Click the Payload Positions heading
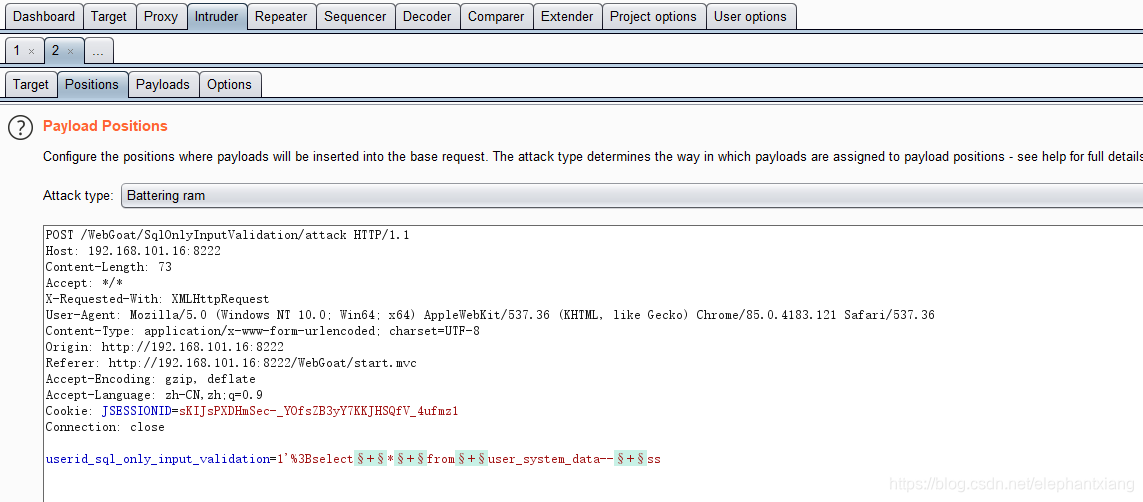1143x502 pixels. [x=105, y=126]
